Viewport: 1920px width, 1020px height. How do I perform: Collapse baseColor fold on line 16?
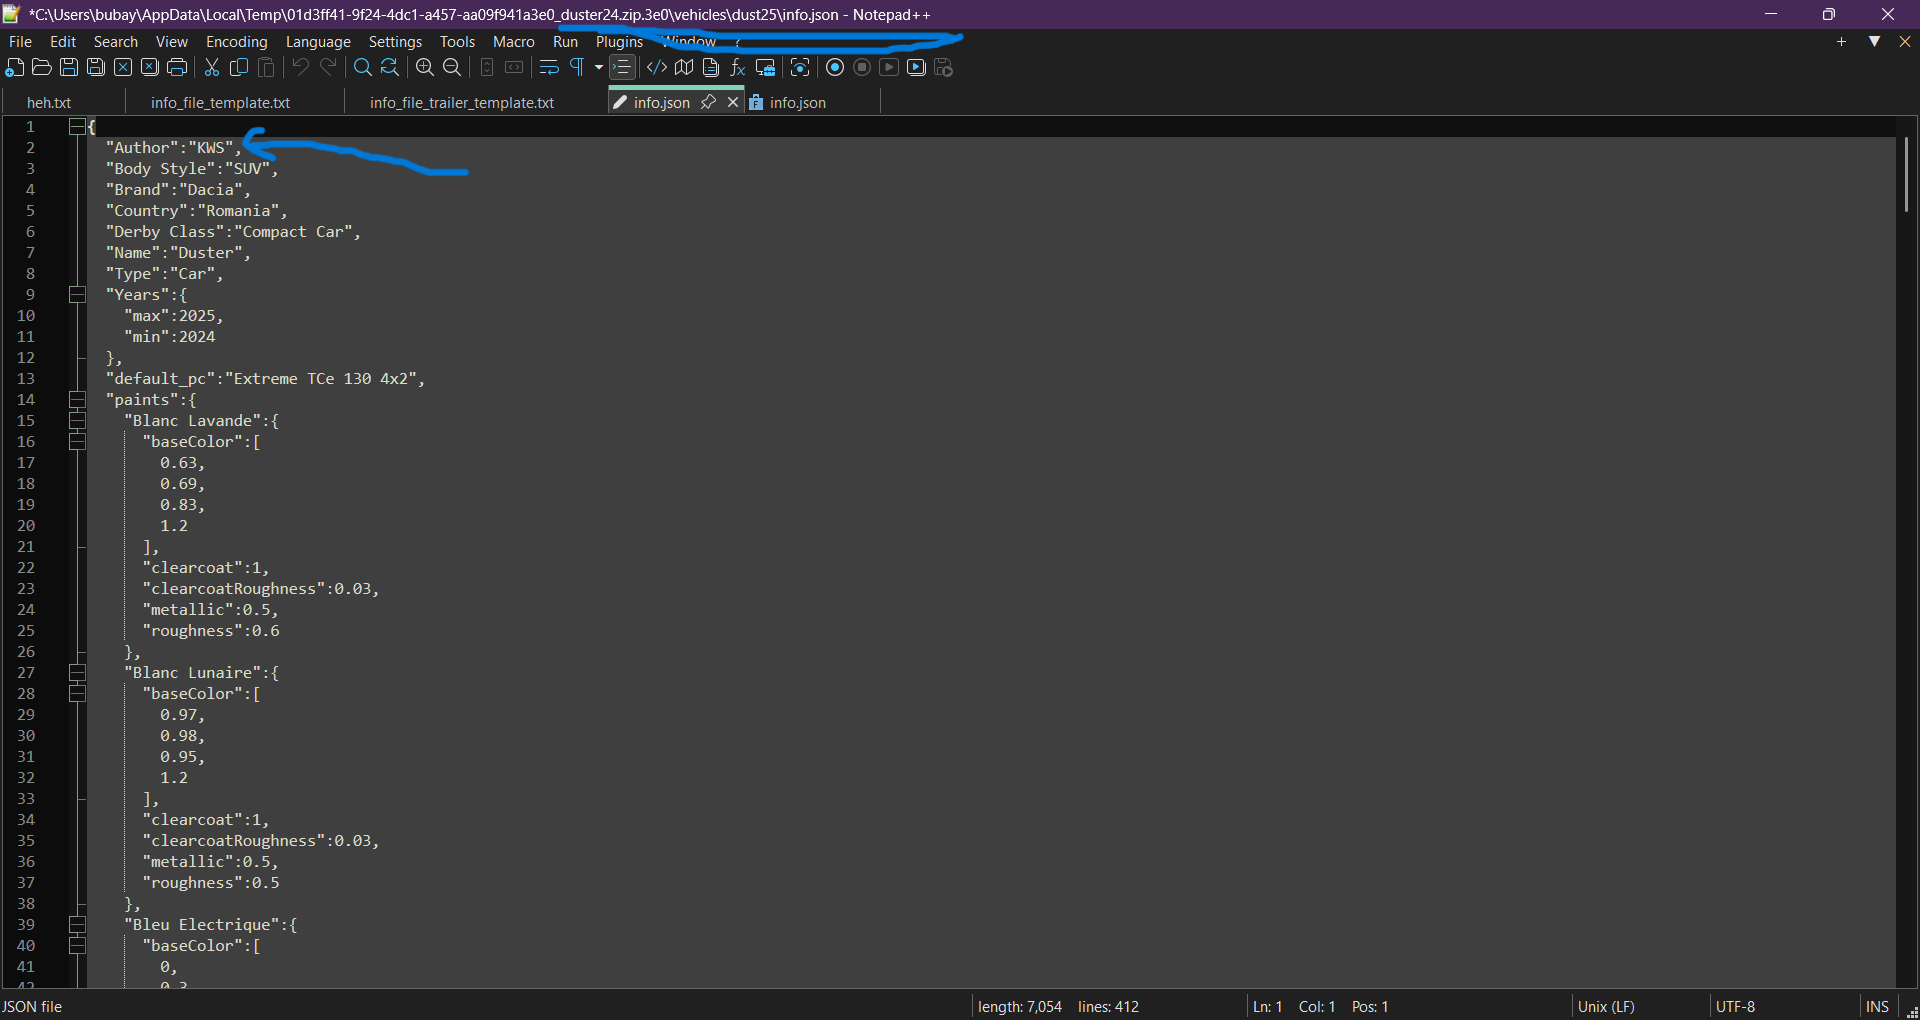[77, 442]
